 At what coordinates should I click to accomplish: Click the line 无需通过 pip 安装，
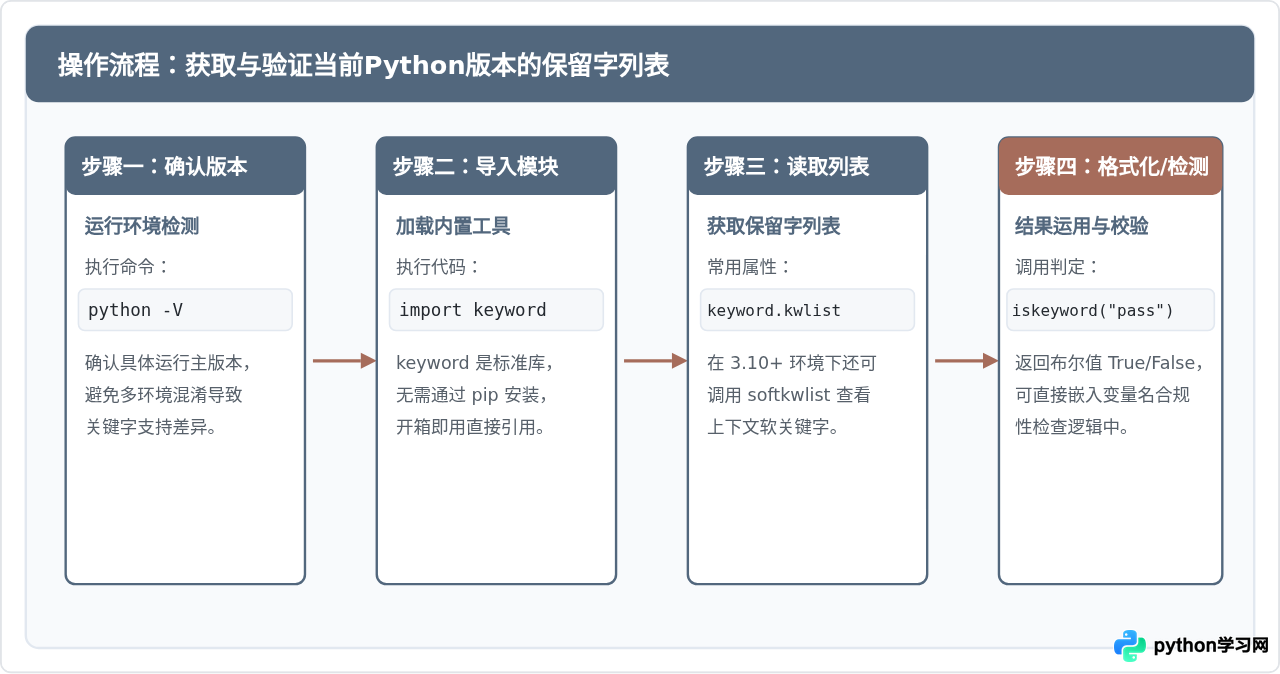coord(472,395)
